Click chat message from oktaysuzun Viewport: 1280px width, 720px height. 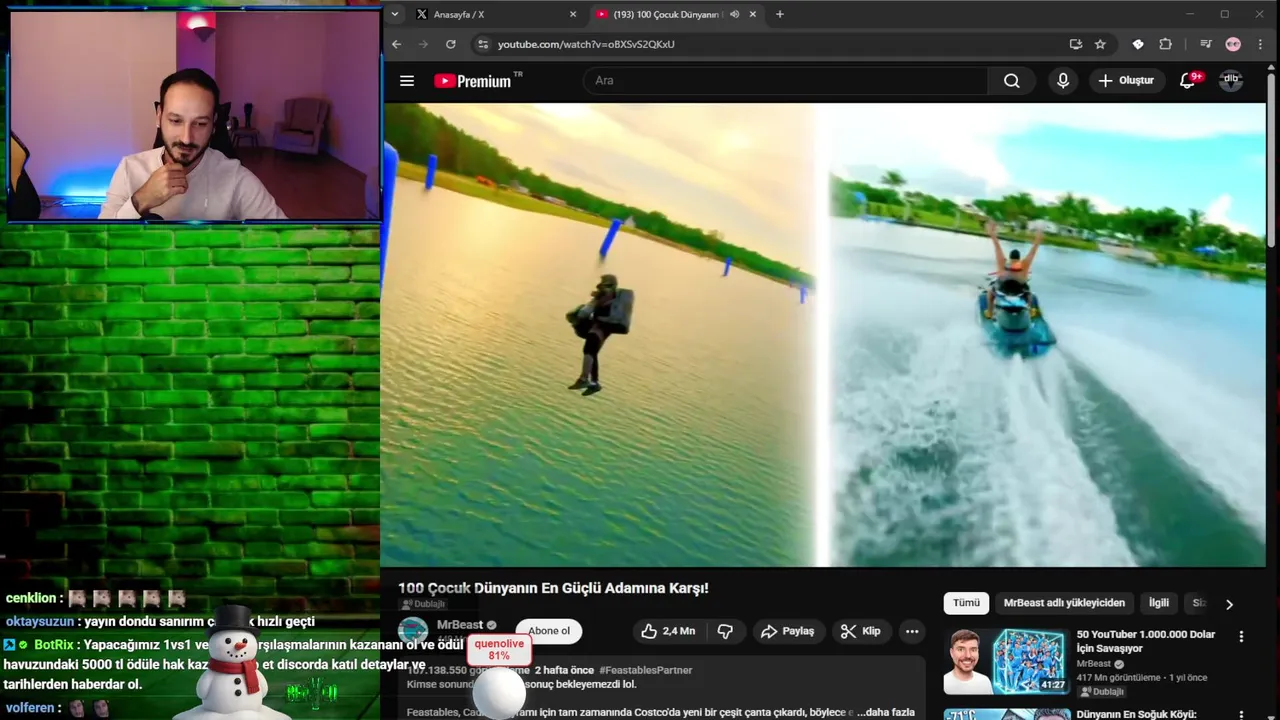160,621
